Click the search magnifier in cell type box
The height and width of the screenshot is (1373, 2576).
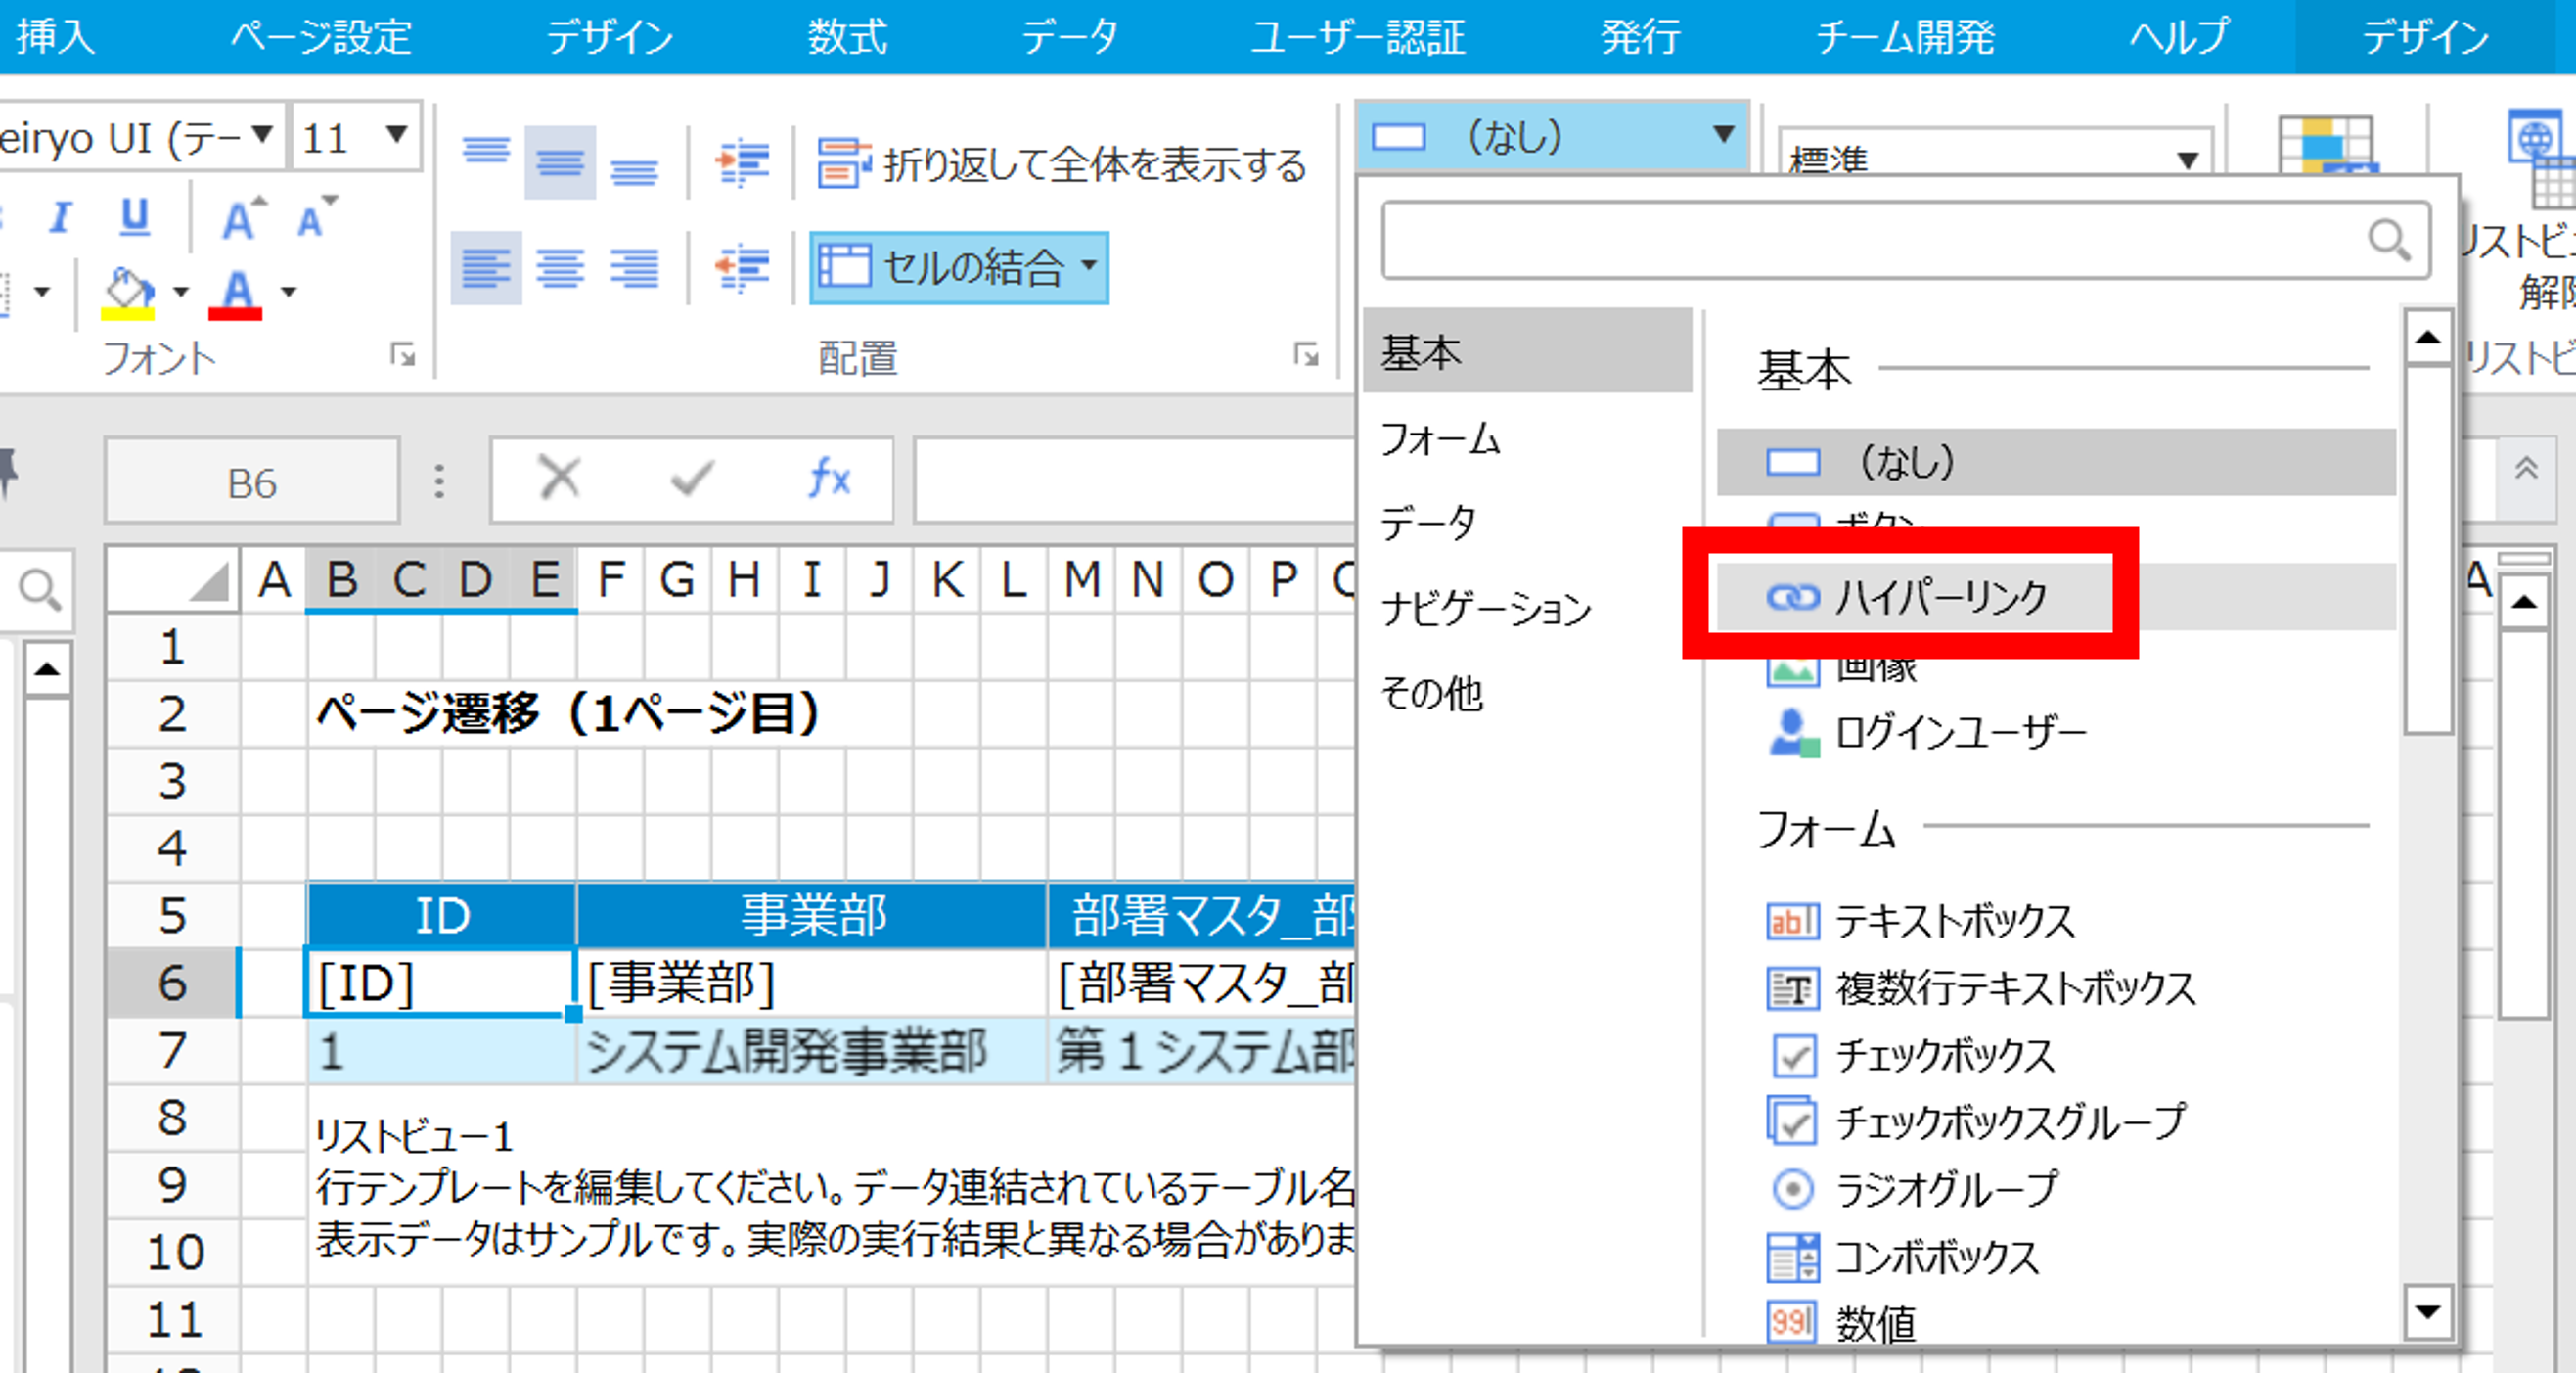(x=2388, y=240)
